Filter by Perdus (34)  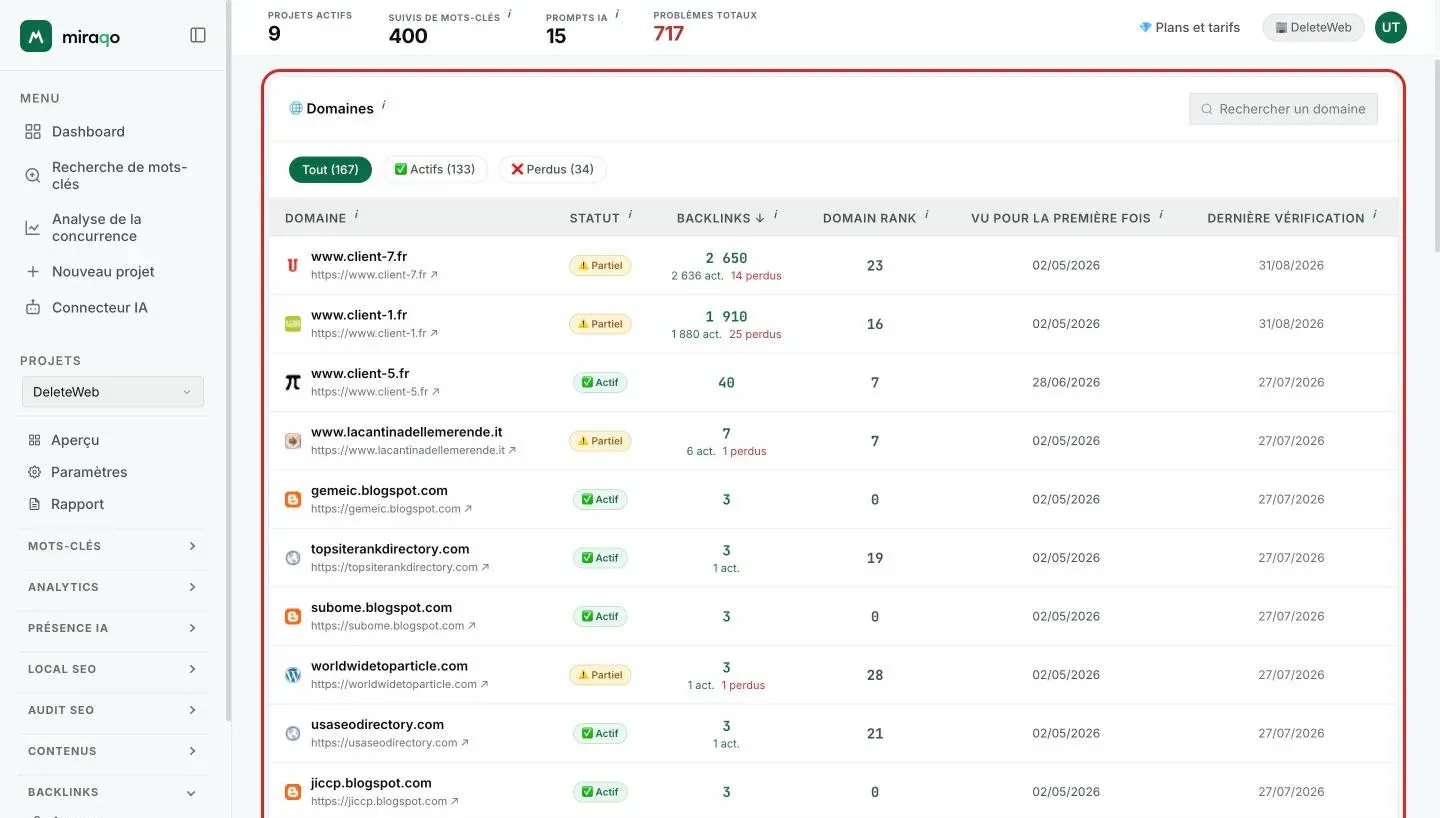click(x=552, y=169)
